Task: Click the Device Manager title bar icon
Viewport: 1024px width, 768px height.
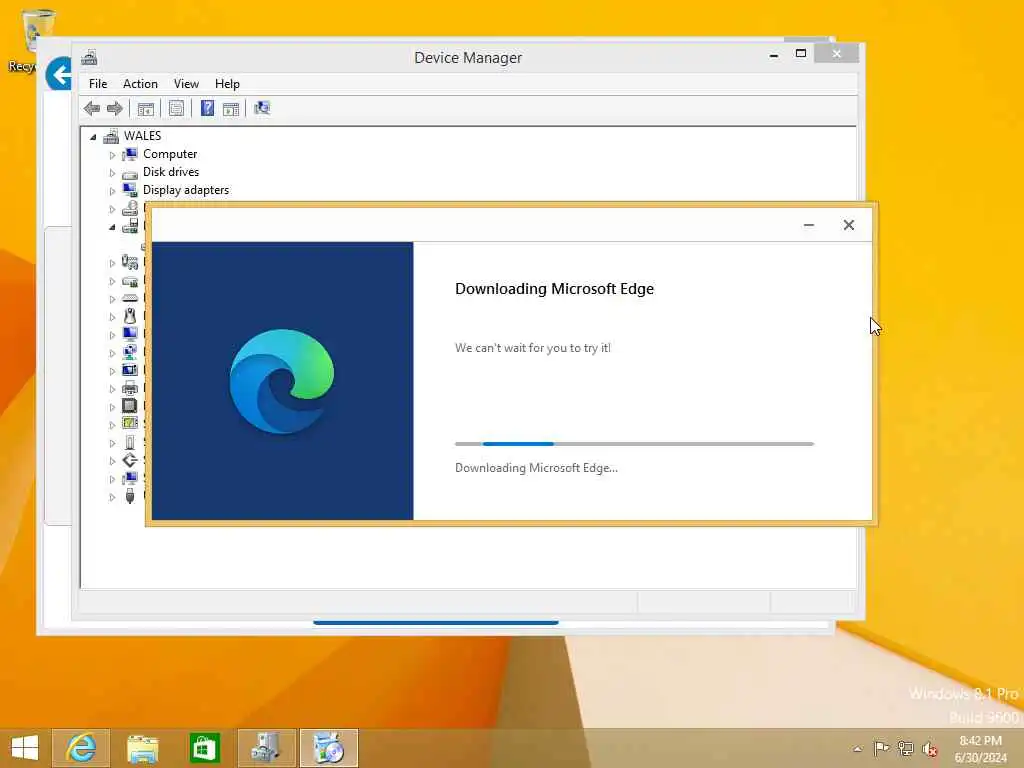Action: [89, 57]
